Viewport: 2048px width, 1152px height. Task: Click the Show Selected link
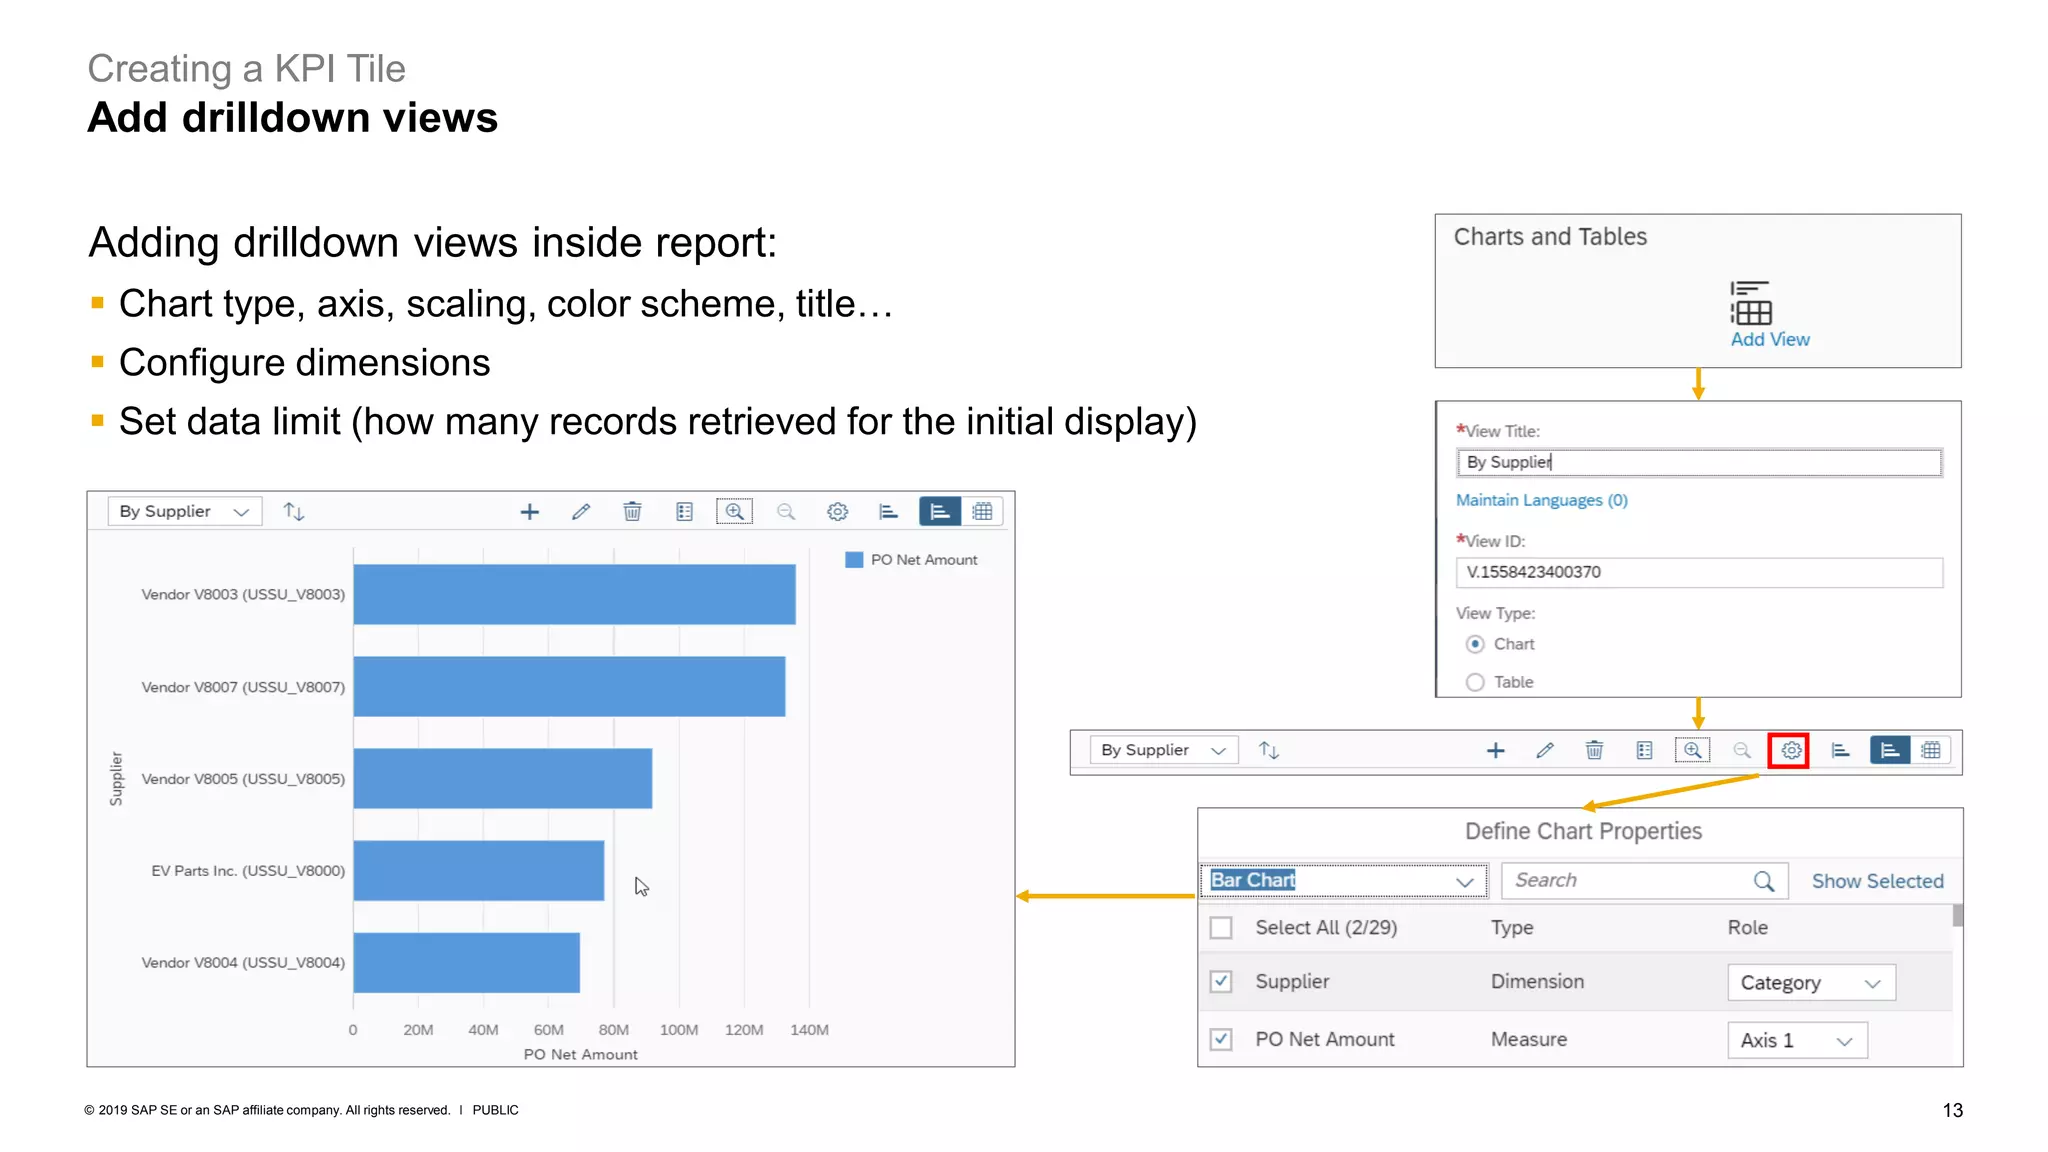click(x=1877, y=881)
